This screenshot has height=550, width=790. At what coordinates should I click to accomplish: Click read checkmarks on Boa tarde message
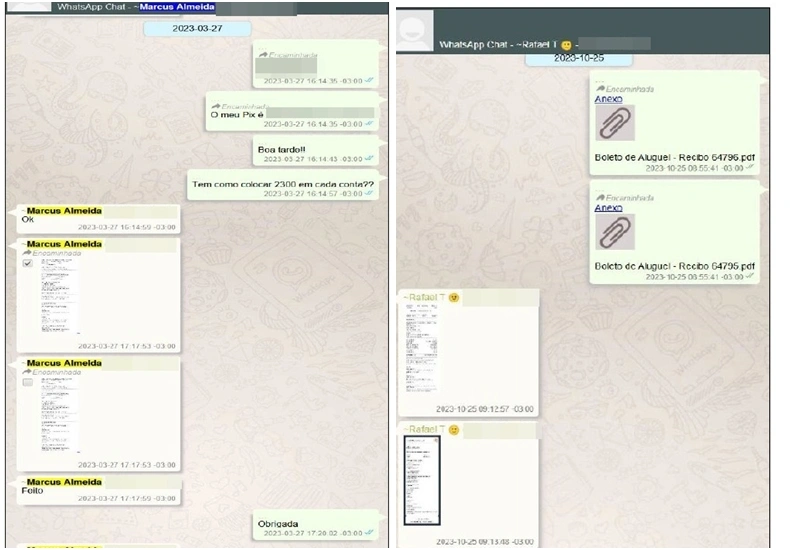(370, 159)
